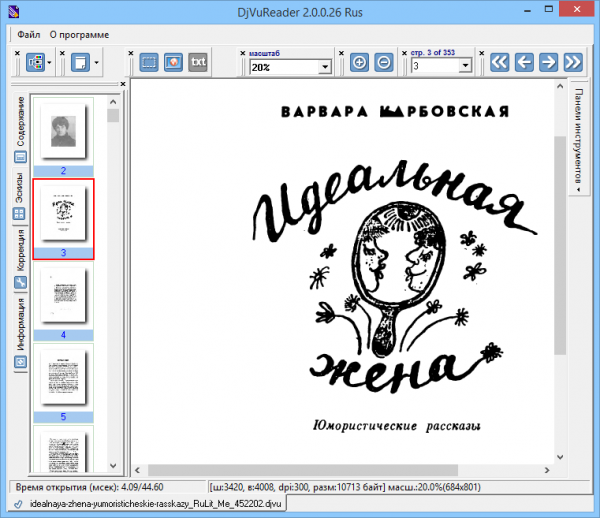Toggle the txt text layer button
The height and width of the screenshot is (518, 600).
[x=198, y=62]
